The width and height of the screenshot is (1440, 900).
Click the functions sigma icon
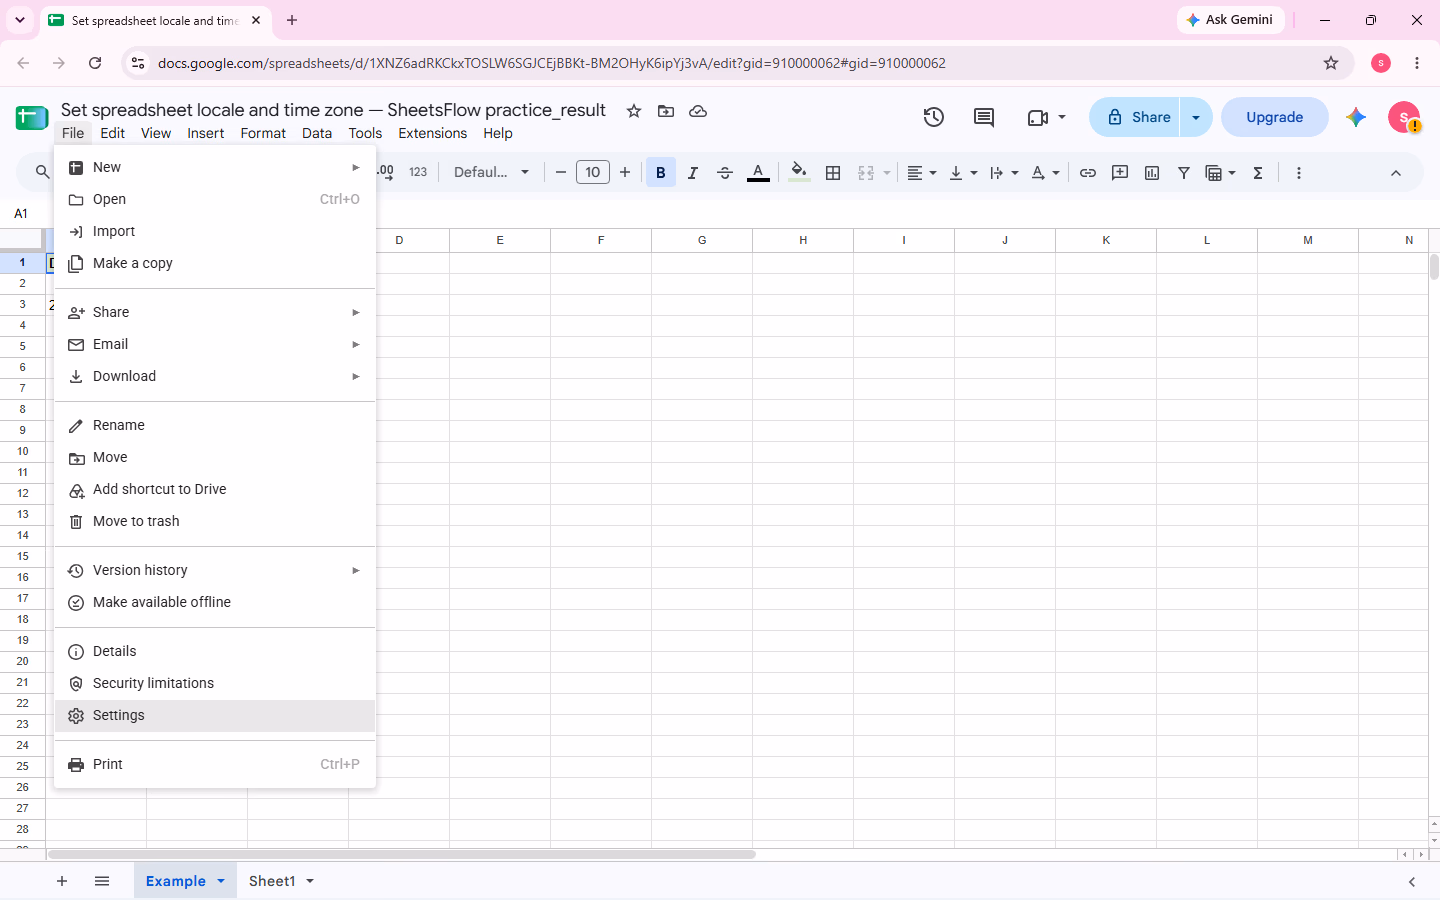(x=1258, y=173)
